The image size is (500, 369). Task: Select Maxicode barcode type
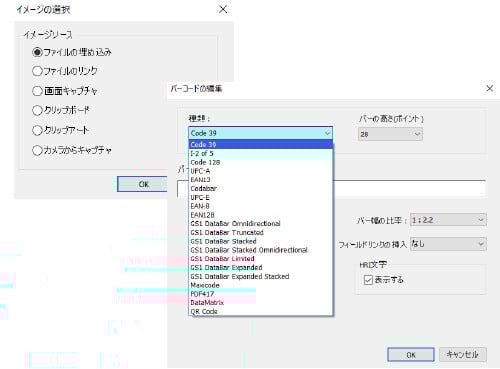pos(261,285)
